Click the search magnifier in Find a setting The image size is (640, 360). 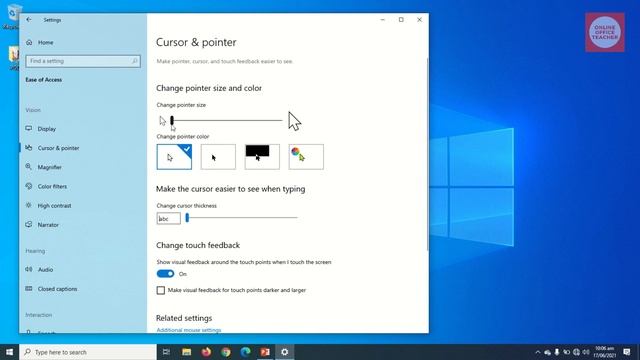click(134, 61)
